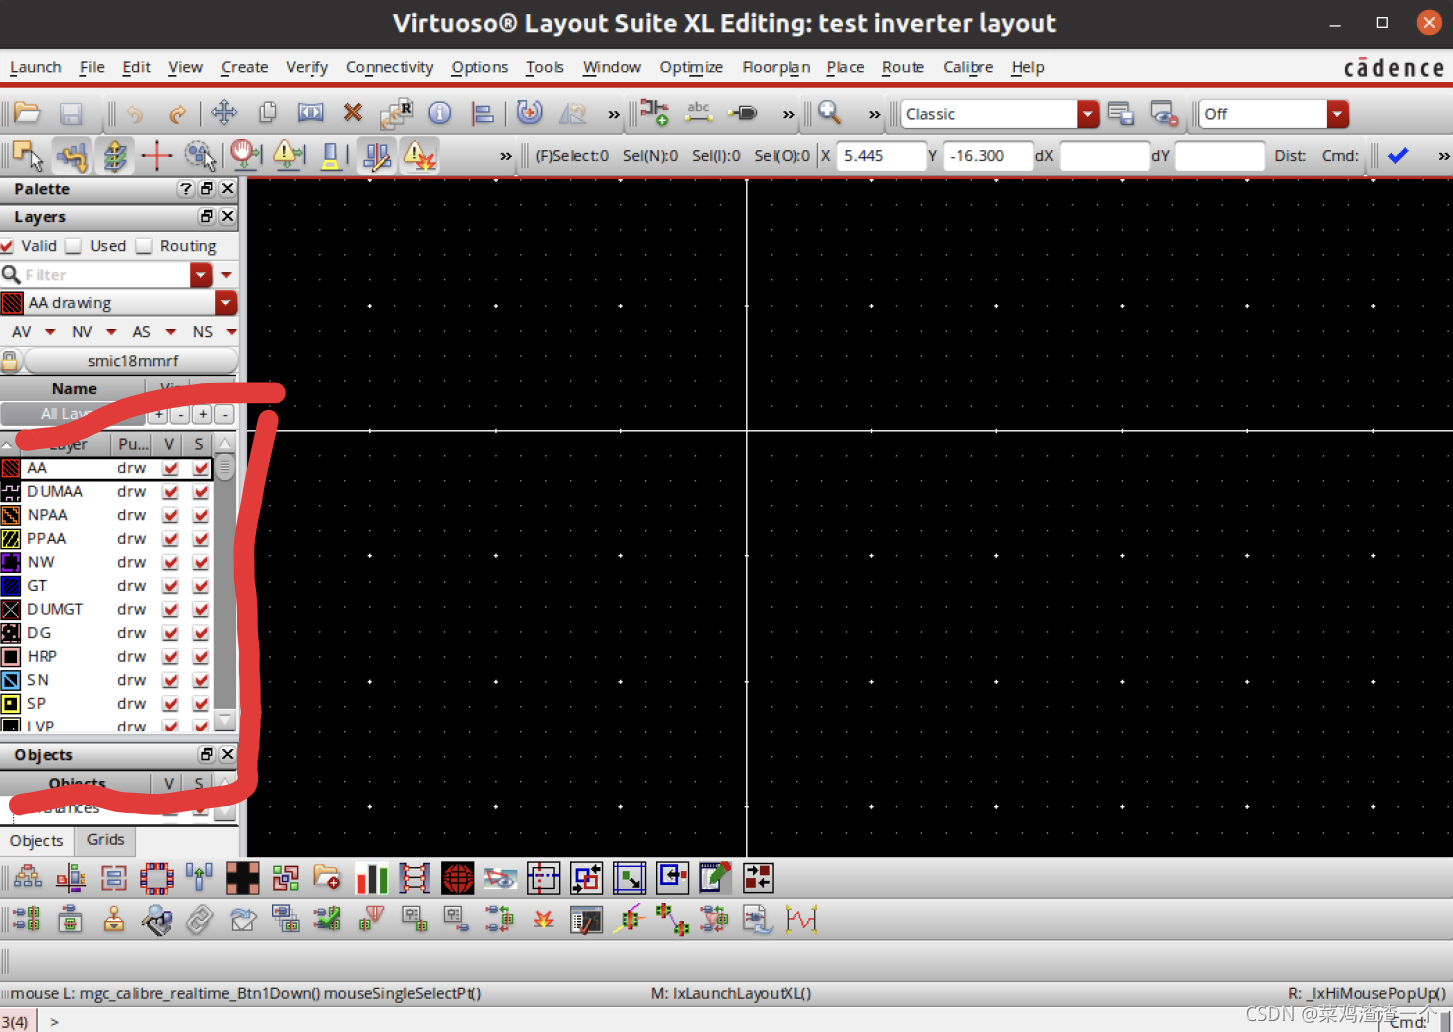Click the Align tool icon
This screenshot has width=1453, height=1032.
(x=483, y=113)
